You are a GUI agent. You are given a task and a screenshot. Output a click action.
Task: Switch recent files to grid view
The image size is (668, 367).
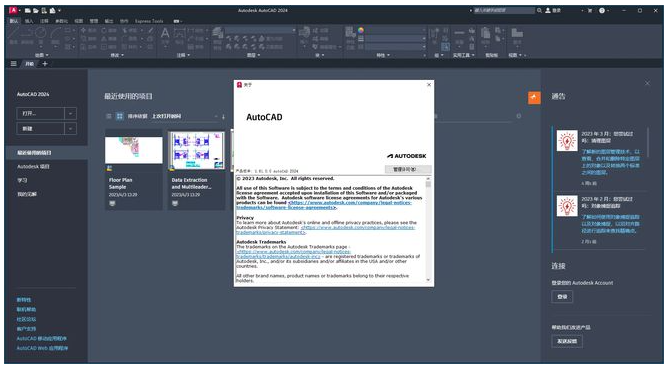pyautogui.click(x=120, y=116)
